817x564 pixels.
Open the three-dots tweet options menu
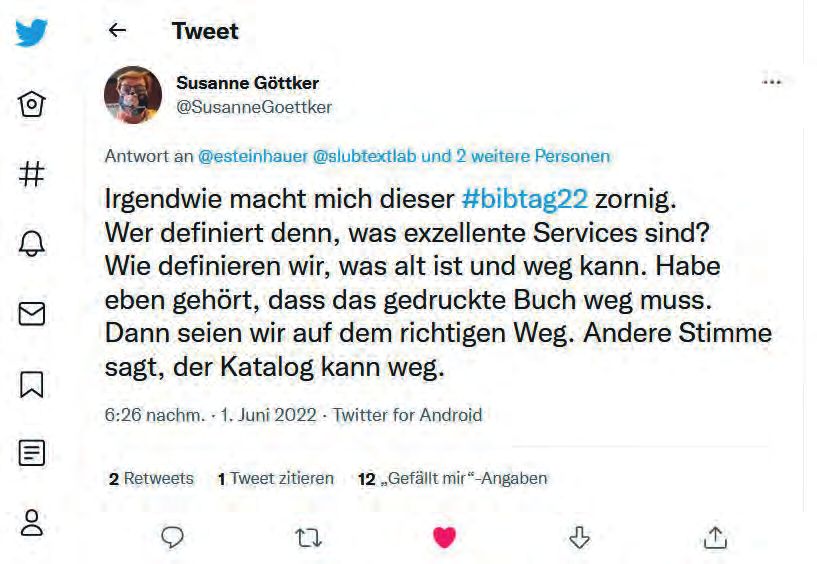click(772, 82)
